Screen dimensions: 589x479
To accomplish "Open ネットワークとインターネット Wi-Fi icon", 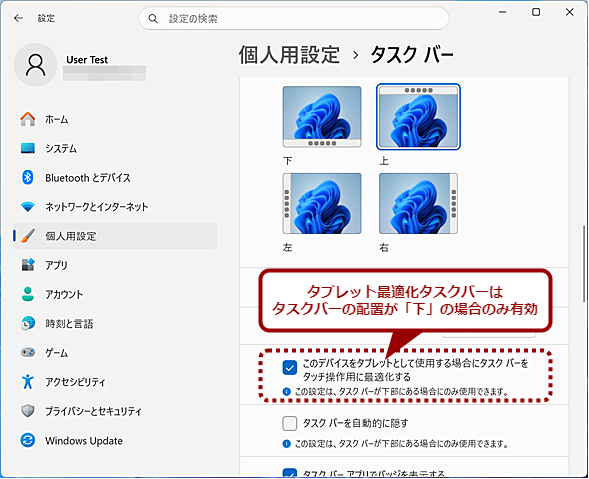I will coord(27,207).
